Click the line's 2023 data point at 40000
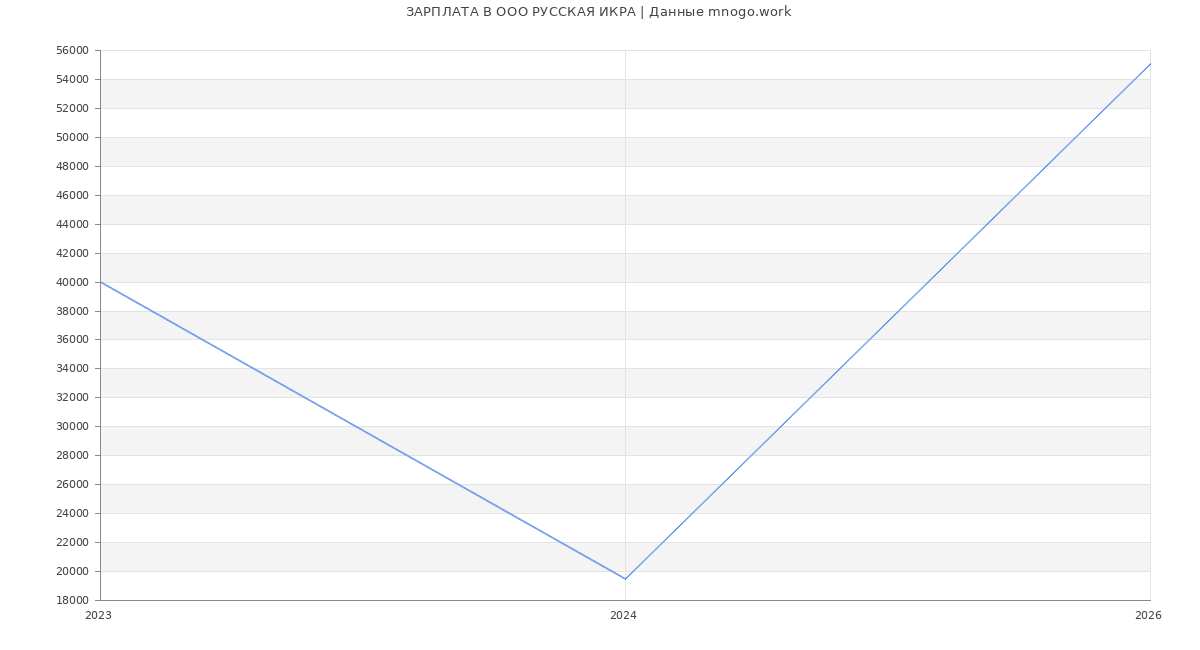This screenshot has width=1200, height=650. 100,282
